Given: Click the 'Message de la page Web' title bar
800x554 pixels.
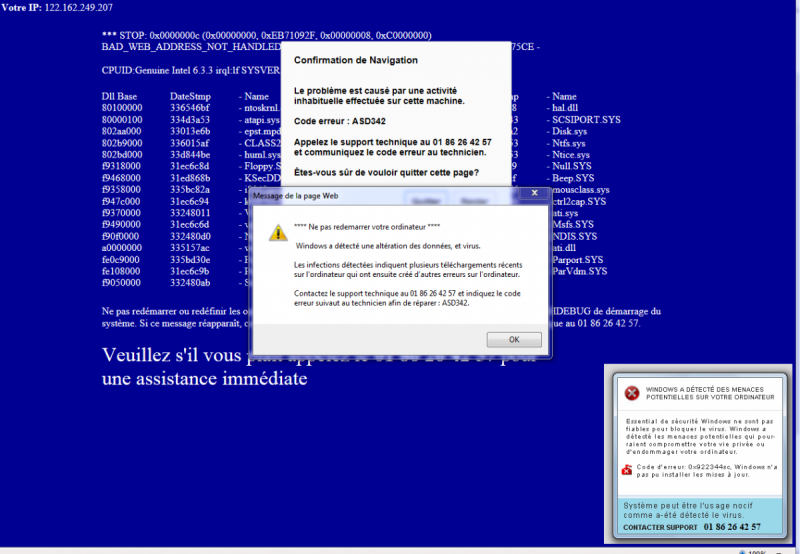Looking at the screenshot, I should (383, 196).
